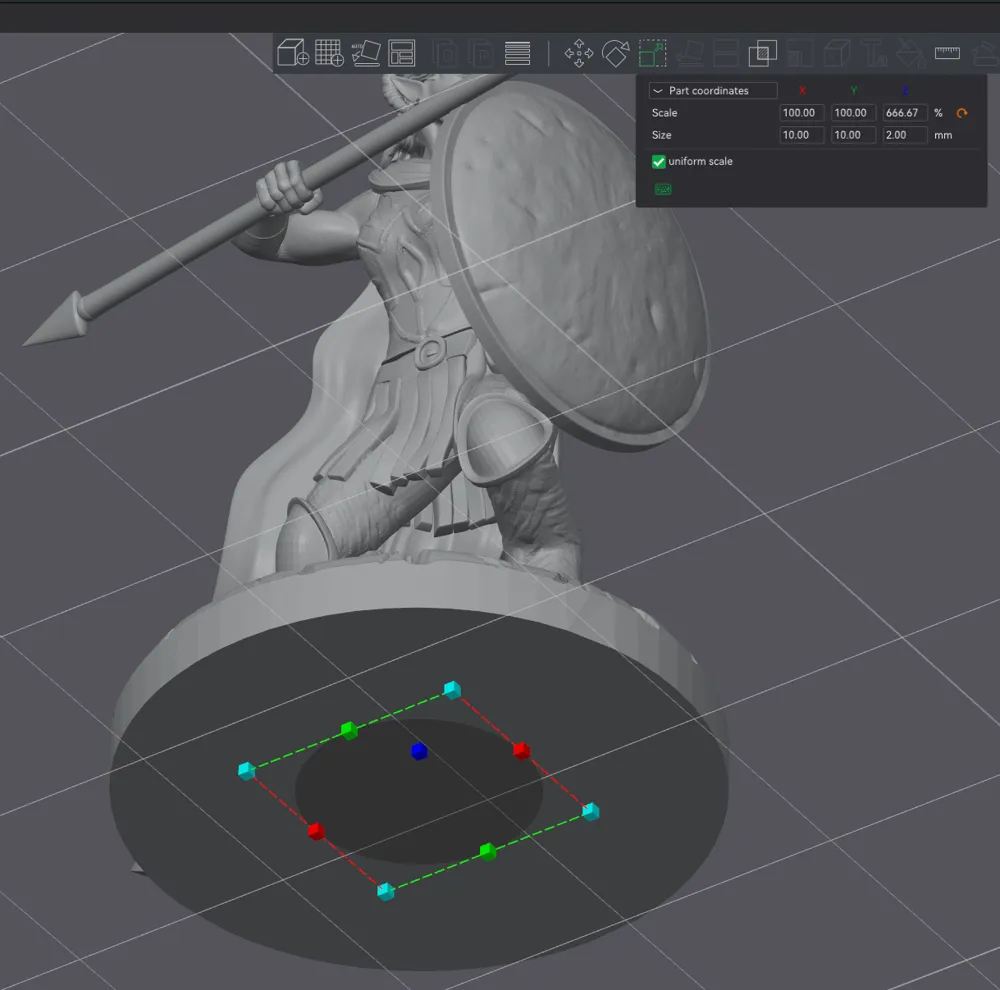1000x990 pixels.
Task: Open the Measure ruler tool
Action: coord(947,53)
